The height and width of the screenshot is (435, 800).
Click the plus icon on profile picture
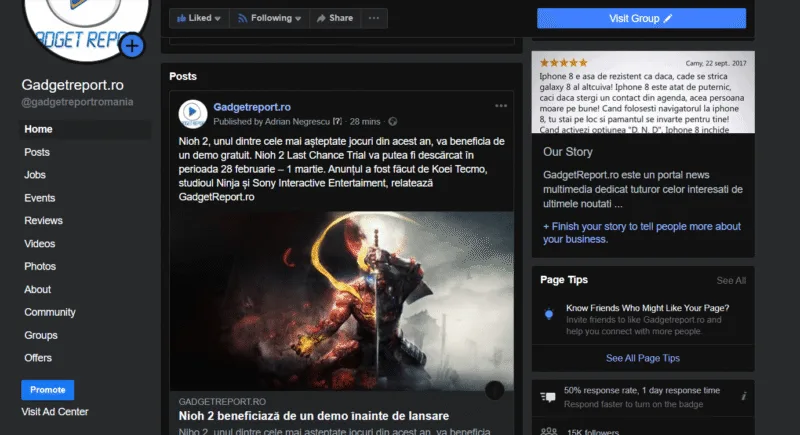click(132, 46)
